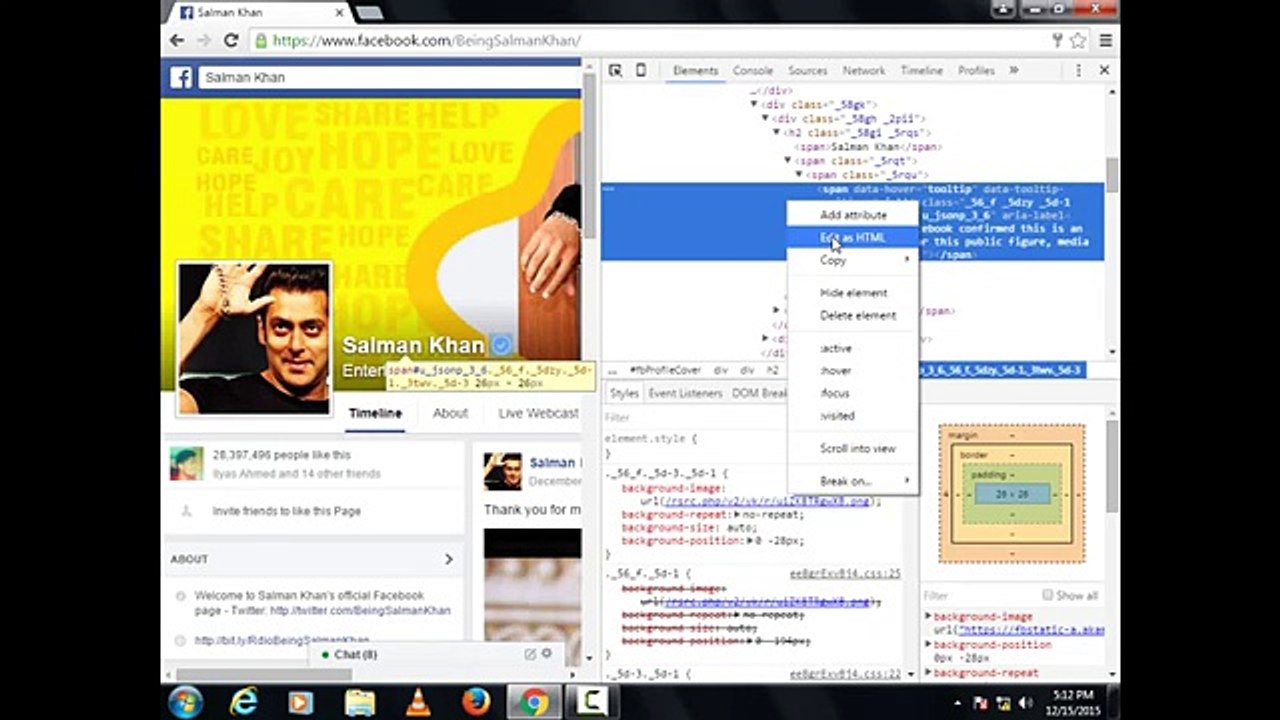1280x720 pixels.
Task: Click Salman Khan's profile picture thumbnail
Action: click(254, 338)
